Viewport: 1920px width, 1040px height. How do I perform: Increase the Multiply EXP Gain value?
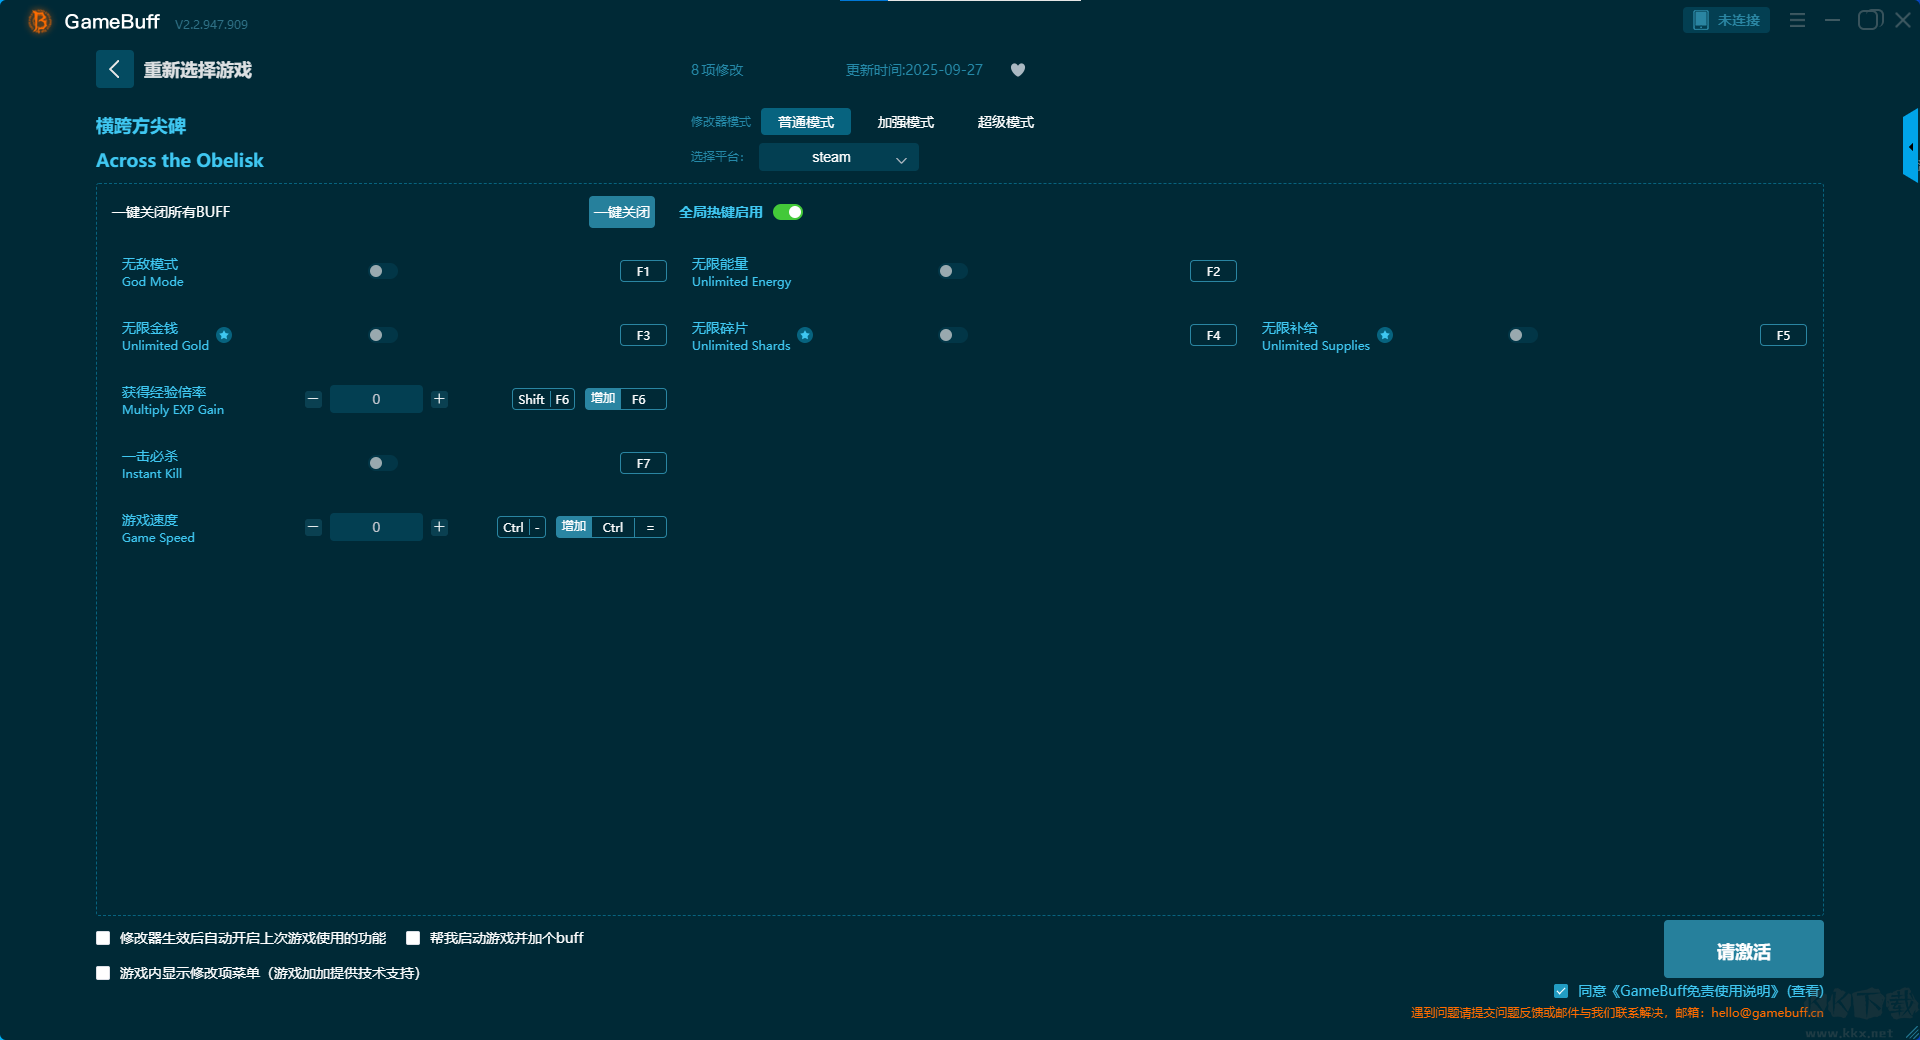coord(439,399)
